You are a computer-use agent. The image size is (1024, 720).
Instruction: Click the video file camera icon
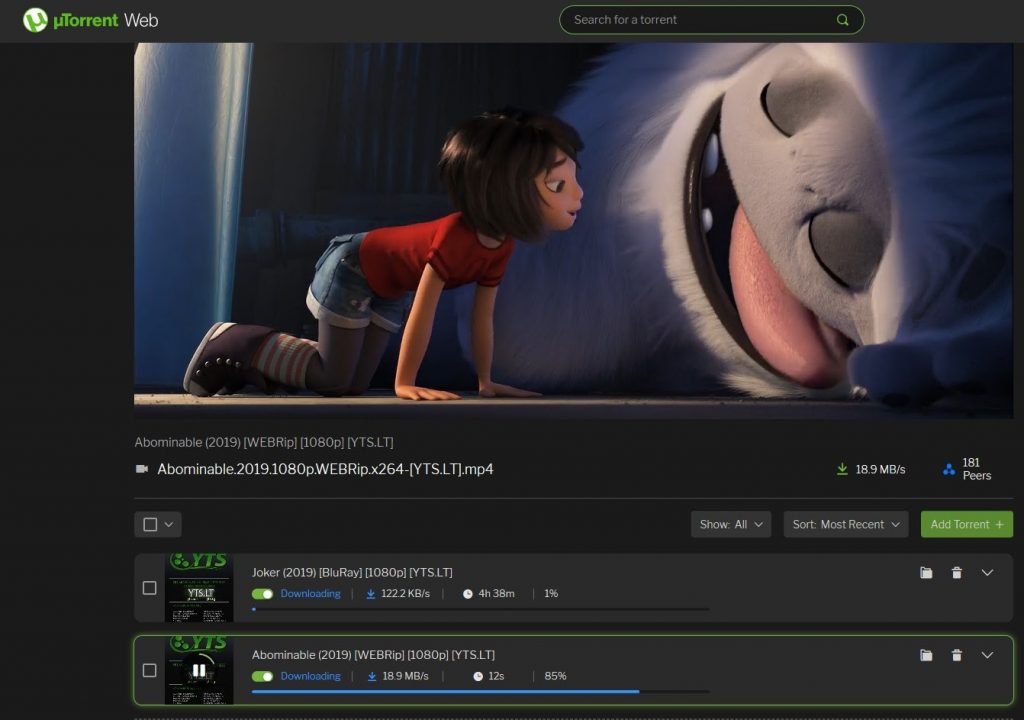tap(142, 469)
